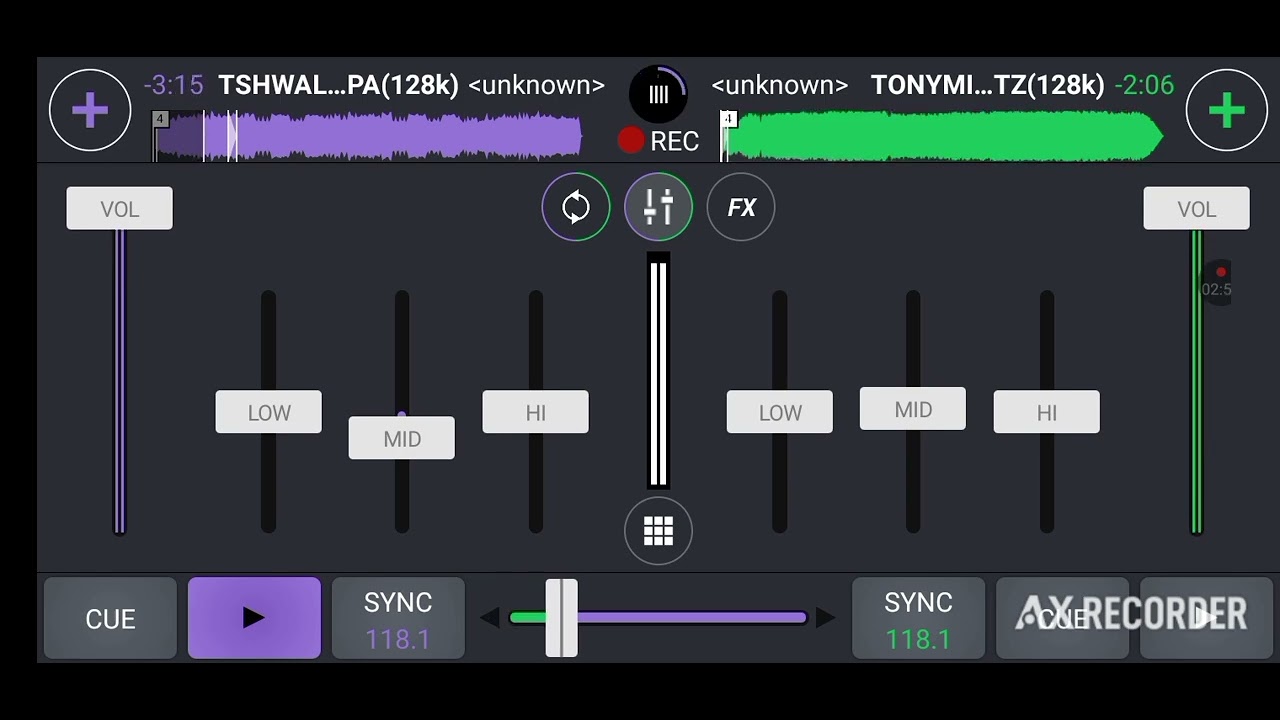This screenshot has height=720, width=1280.
Task: Click the cue marker 4 on right waveform
Action: (x=729, y=119)
